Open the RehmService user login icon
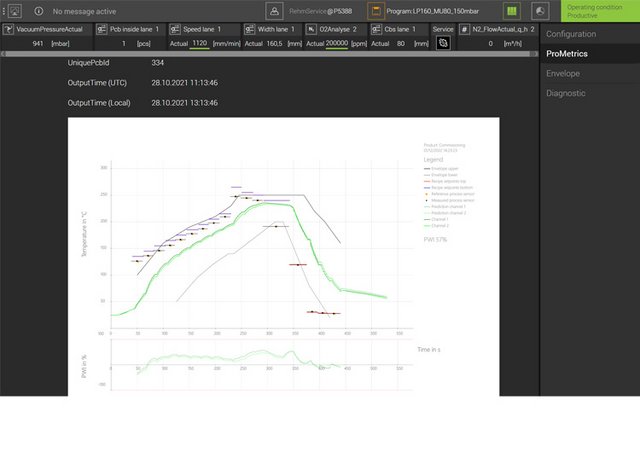The width and height of the screenshot is (640, 469). tap(276, 11)
